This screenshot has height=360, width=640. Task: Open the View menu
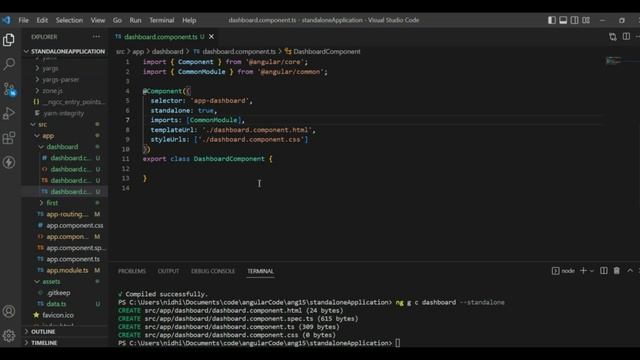click(98, 20)
